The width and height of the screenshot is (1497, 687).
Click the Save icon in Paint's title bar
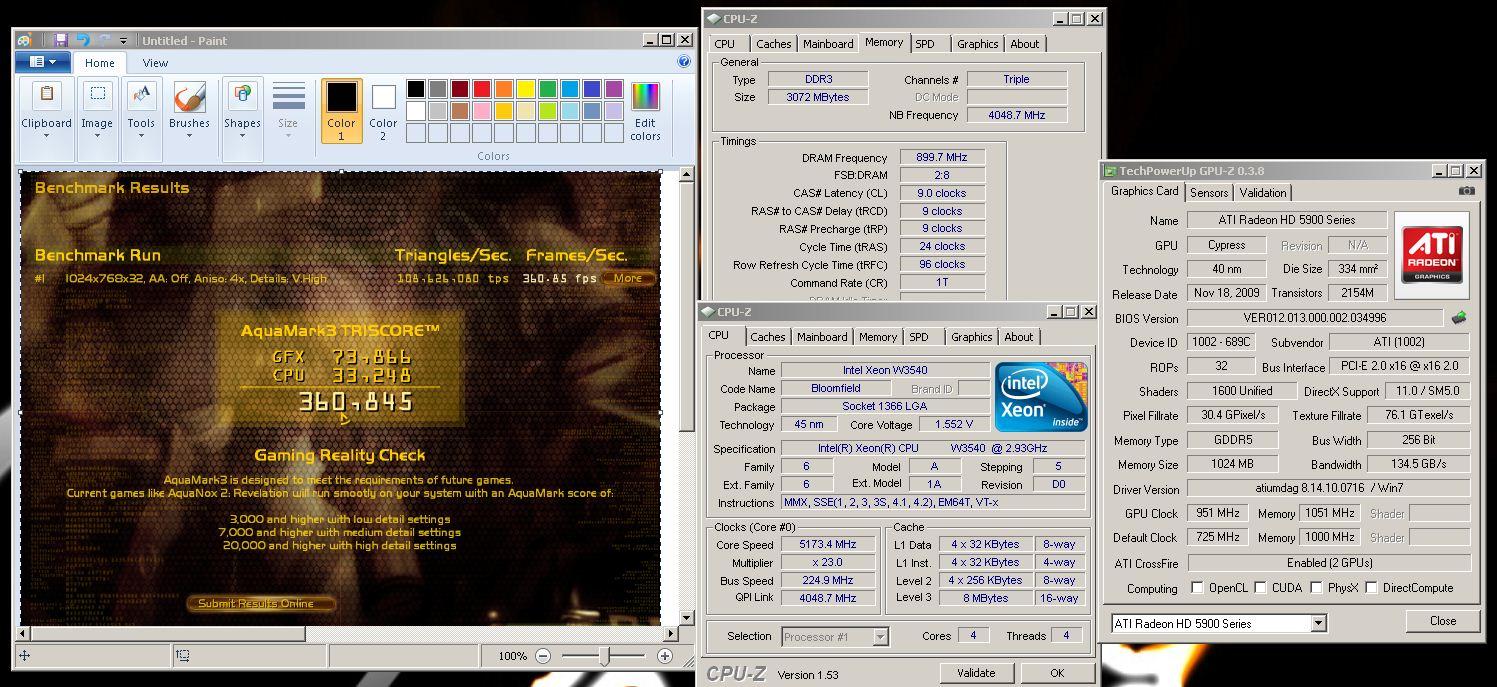pos(60,40)
